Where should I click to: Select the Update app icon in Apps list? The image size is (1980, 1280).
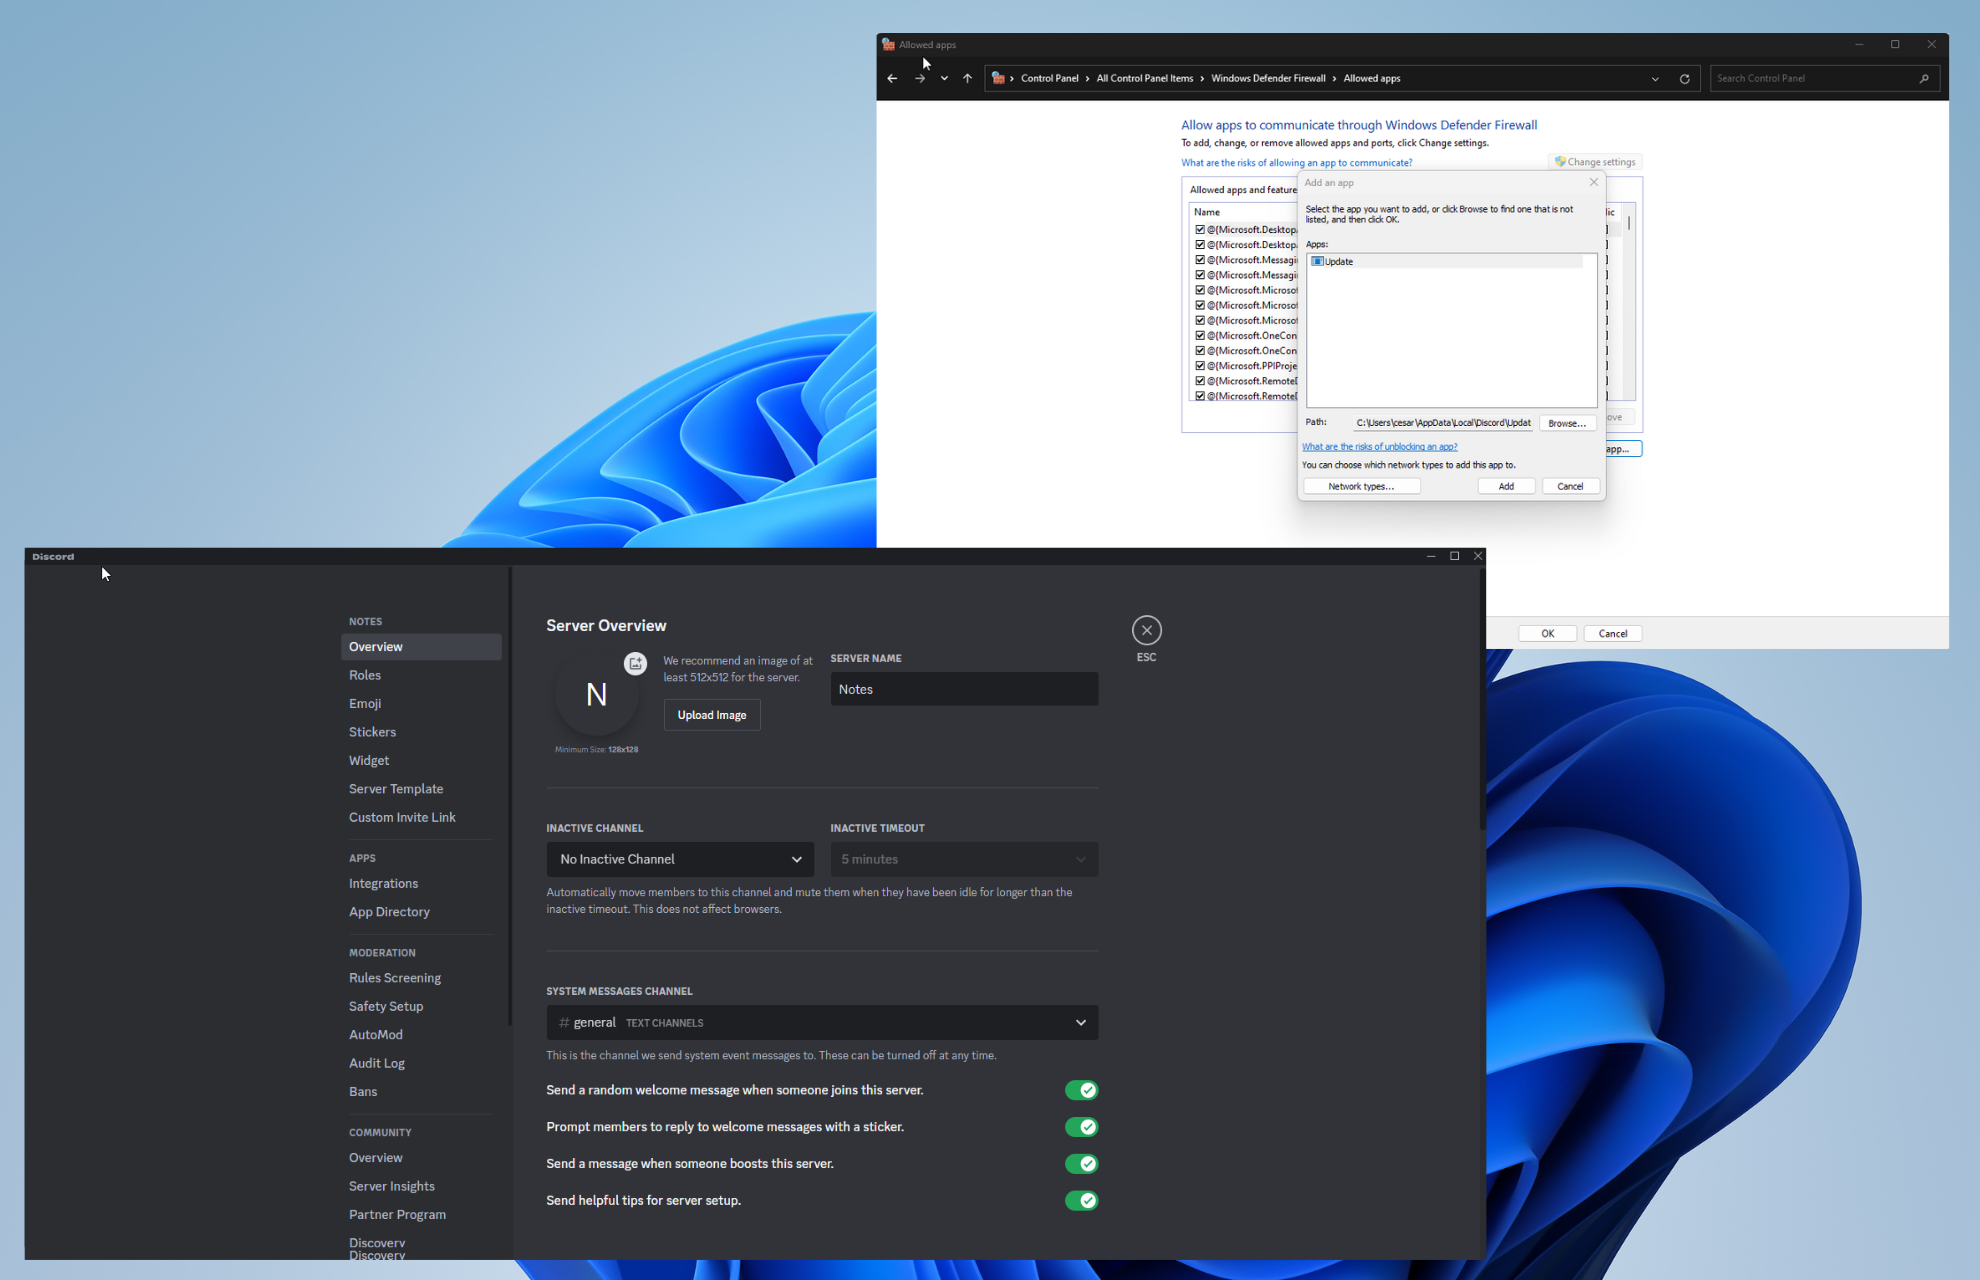1317,261
